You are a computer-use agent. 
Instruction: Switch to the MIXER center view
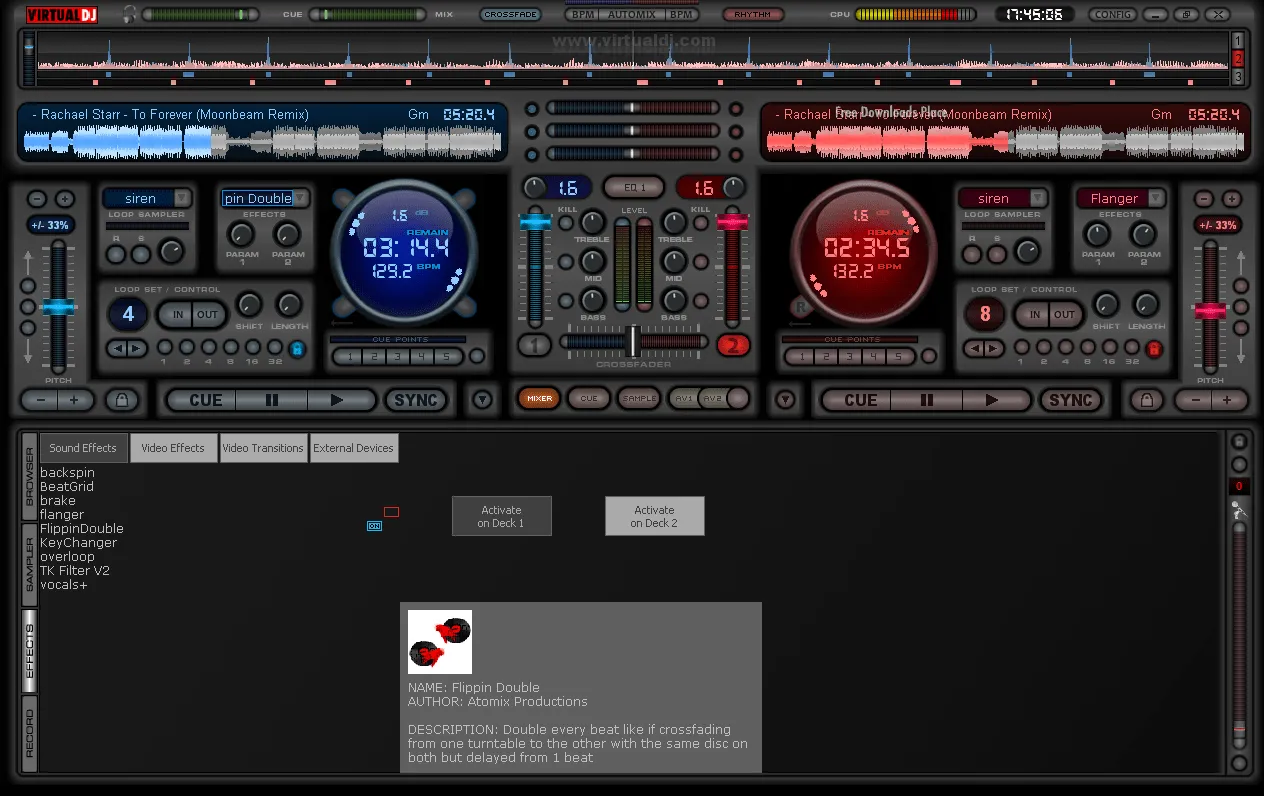pyautogui.click(x=538, y=398)
